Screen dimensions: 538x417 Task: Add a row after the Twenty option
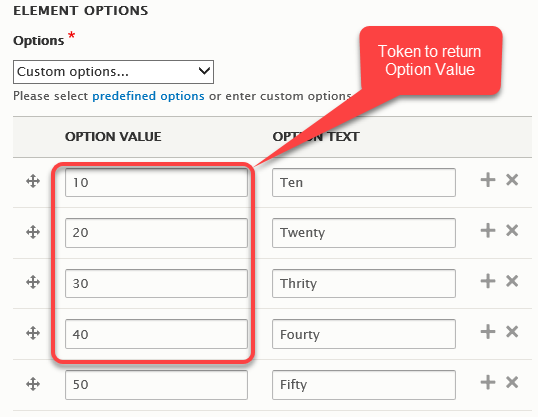(x=488, y=230)
